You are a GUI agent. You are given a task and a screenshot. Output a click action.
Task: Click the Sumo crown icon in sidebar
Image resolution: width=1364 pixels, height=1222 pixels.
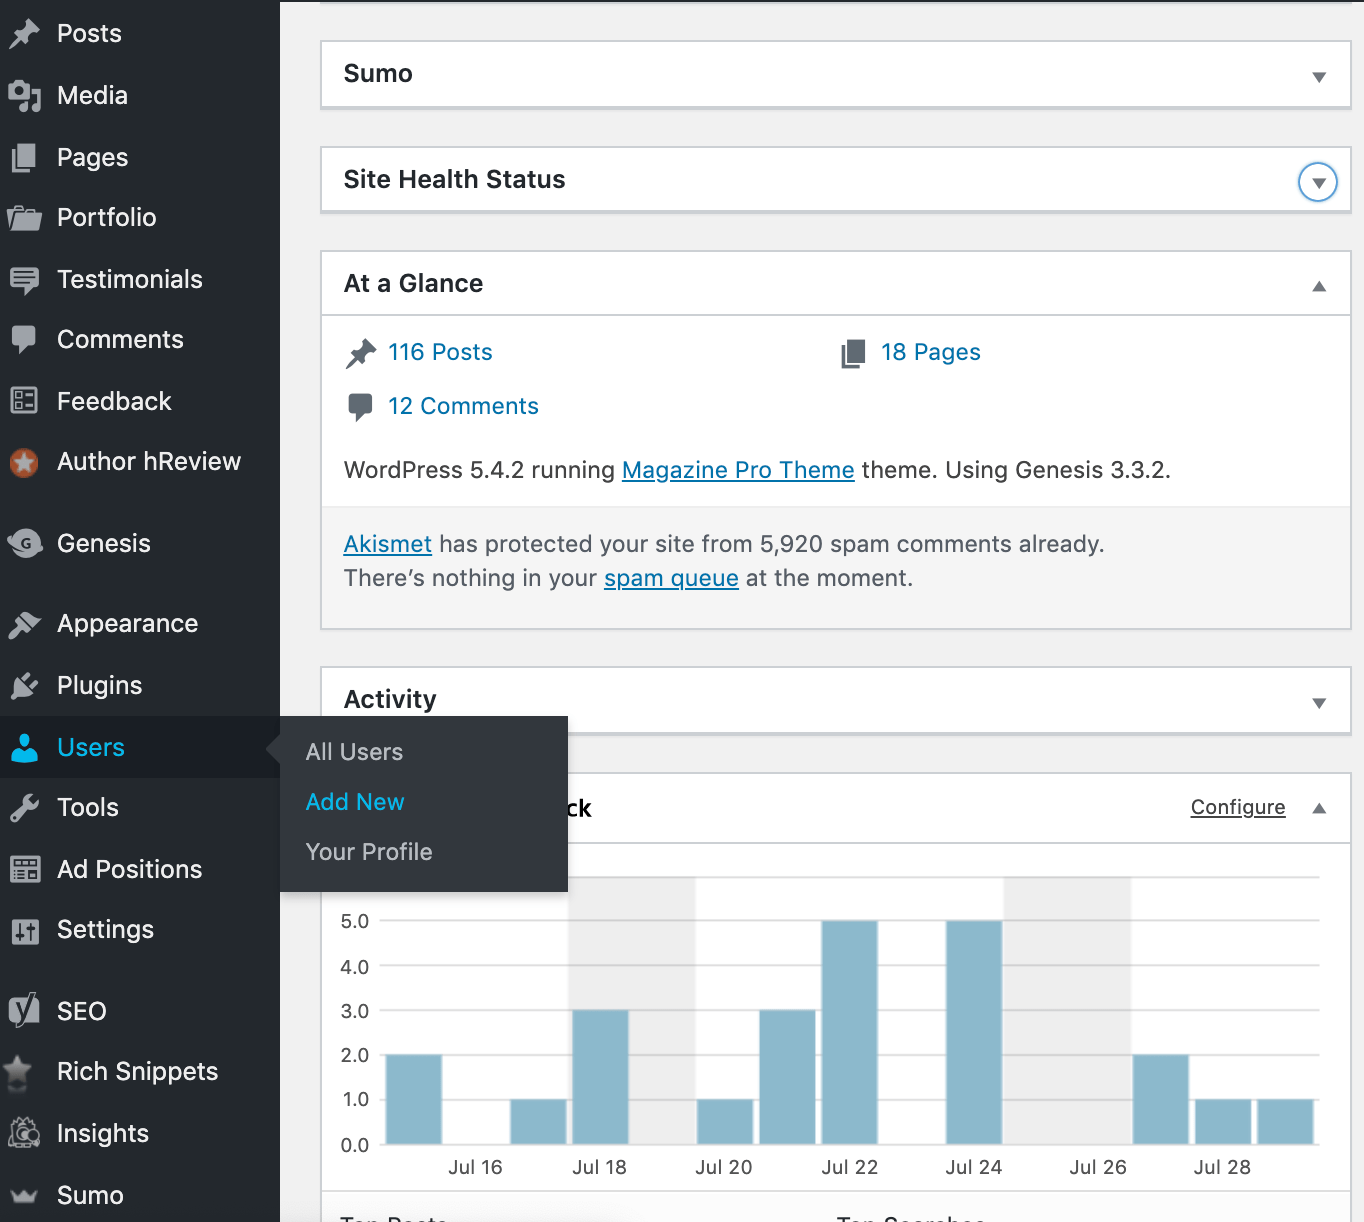tap(24, 1196)
